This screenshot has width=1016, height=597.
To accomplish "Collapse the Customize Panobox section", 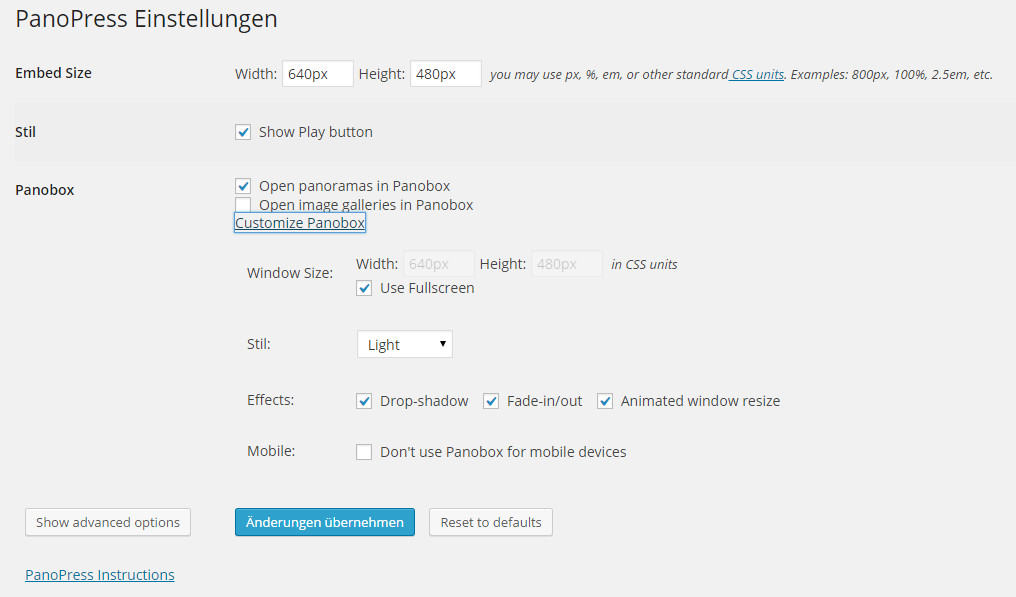I will tap(300, 223).
